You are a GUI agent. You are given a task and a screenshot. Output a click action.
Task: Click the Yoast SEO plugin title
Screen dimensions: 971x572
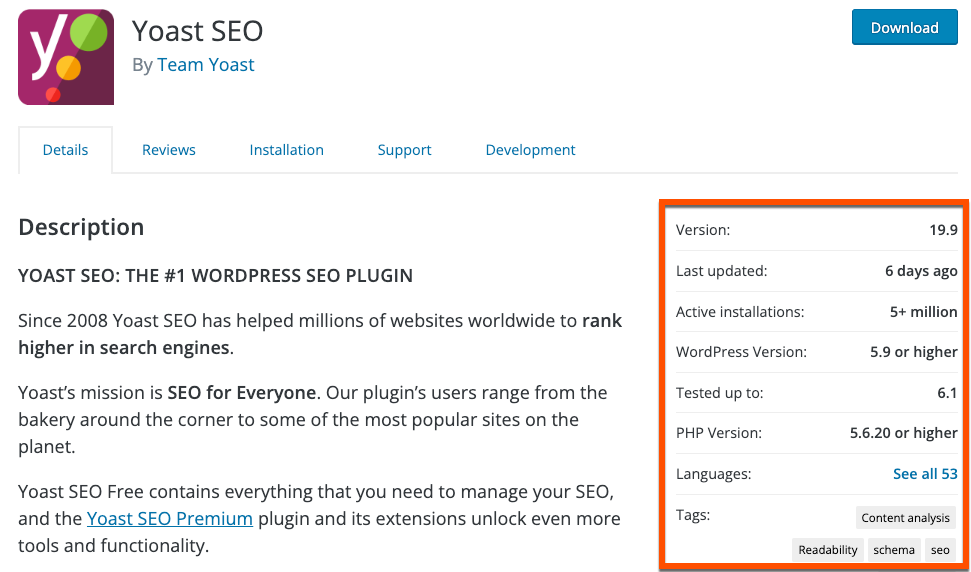click(x=198, y=31)
